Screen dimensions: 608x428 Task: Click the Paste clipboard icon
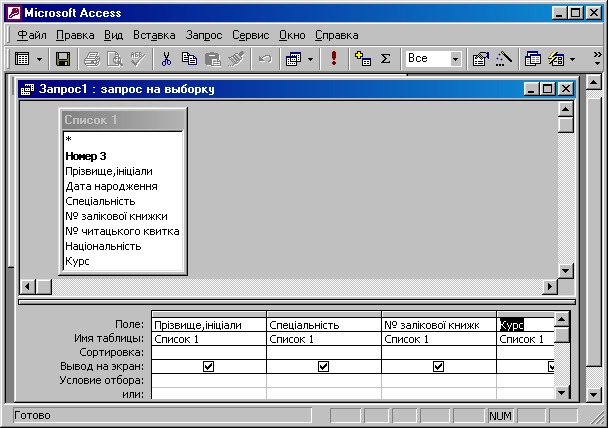(212, 59)
